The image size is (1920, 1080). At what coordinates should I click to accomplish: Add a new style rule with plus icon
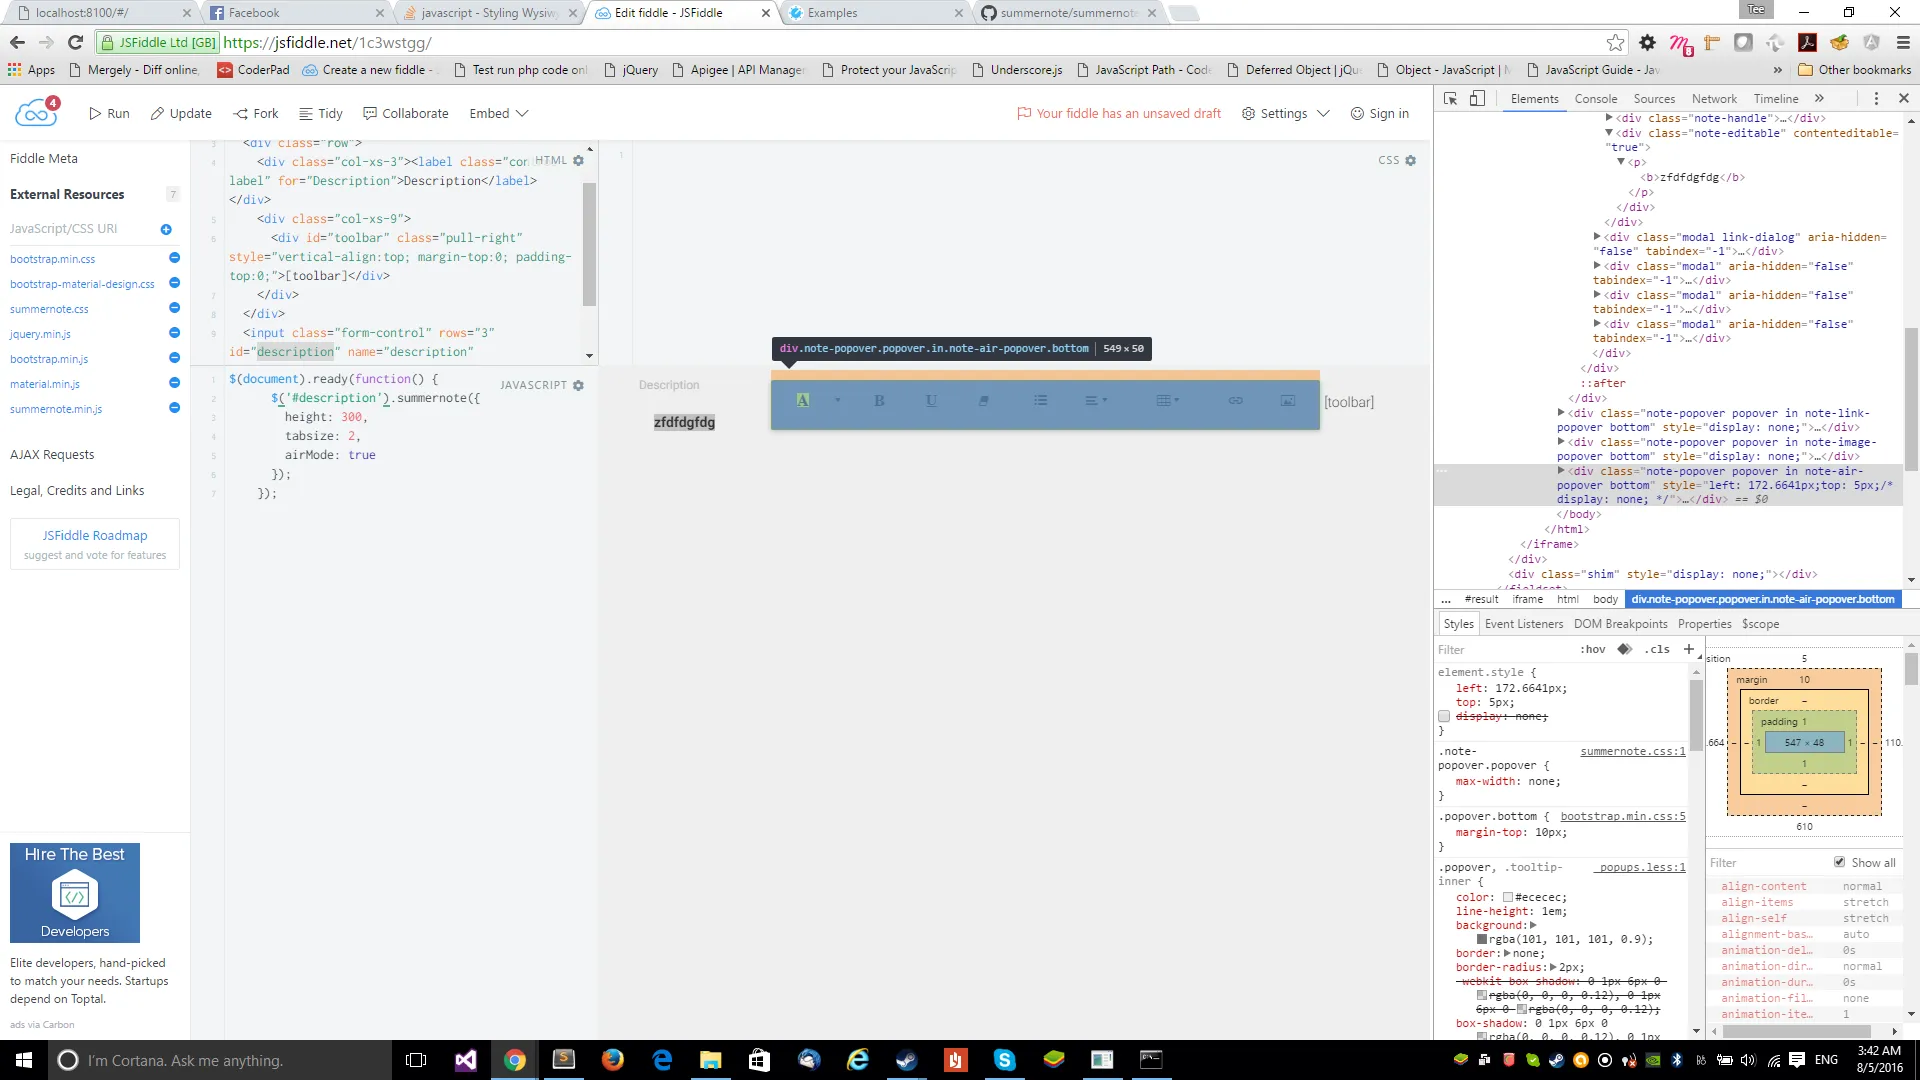point(1689,649)
